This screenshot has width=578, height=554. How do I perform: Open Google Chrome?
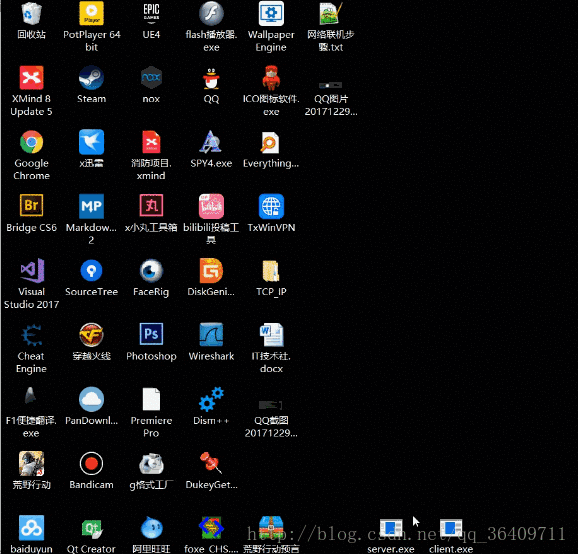31,142
